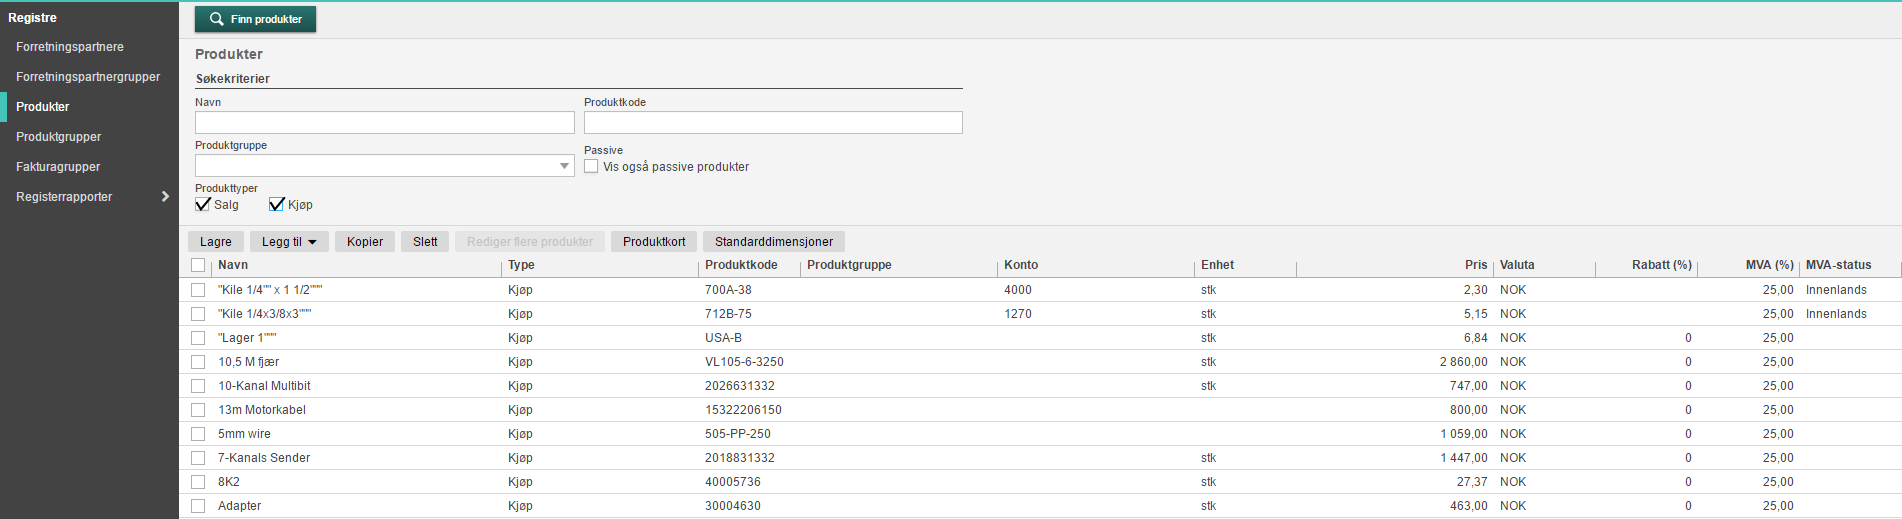Click account value 1270
This screenshot has height=519, width=1902.
1018,314
